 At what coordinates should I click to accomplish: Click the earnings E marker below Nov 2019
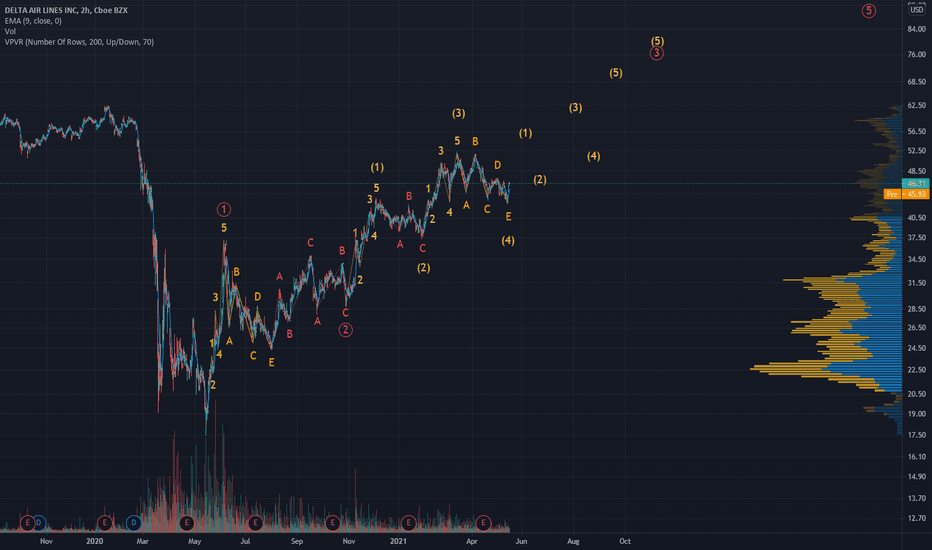click(x=27, y=523)
